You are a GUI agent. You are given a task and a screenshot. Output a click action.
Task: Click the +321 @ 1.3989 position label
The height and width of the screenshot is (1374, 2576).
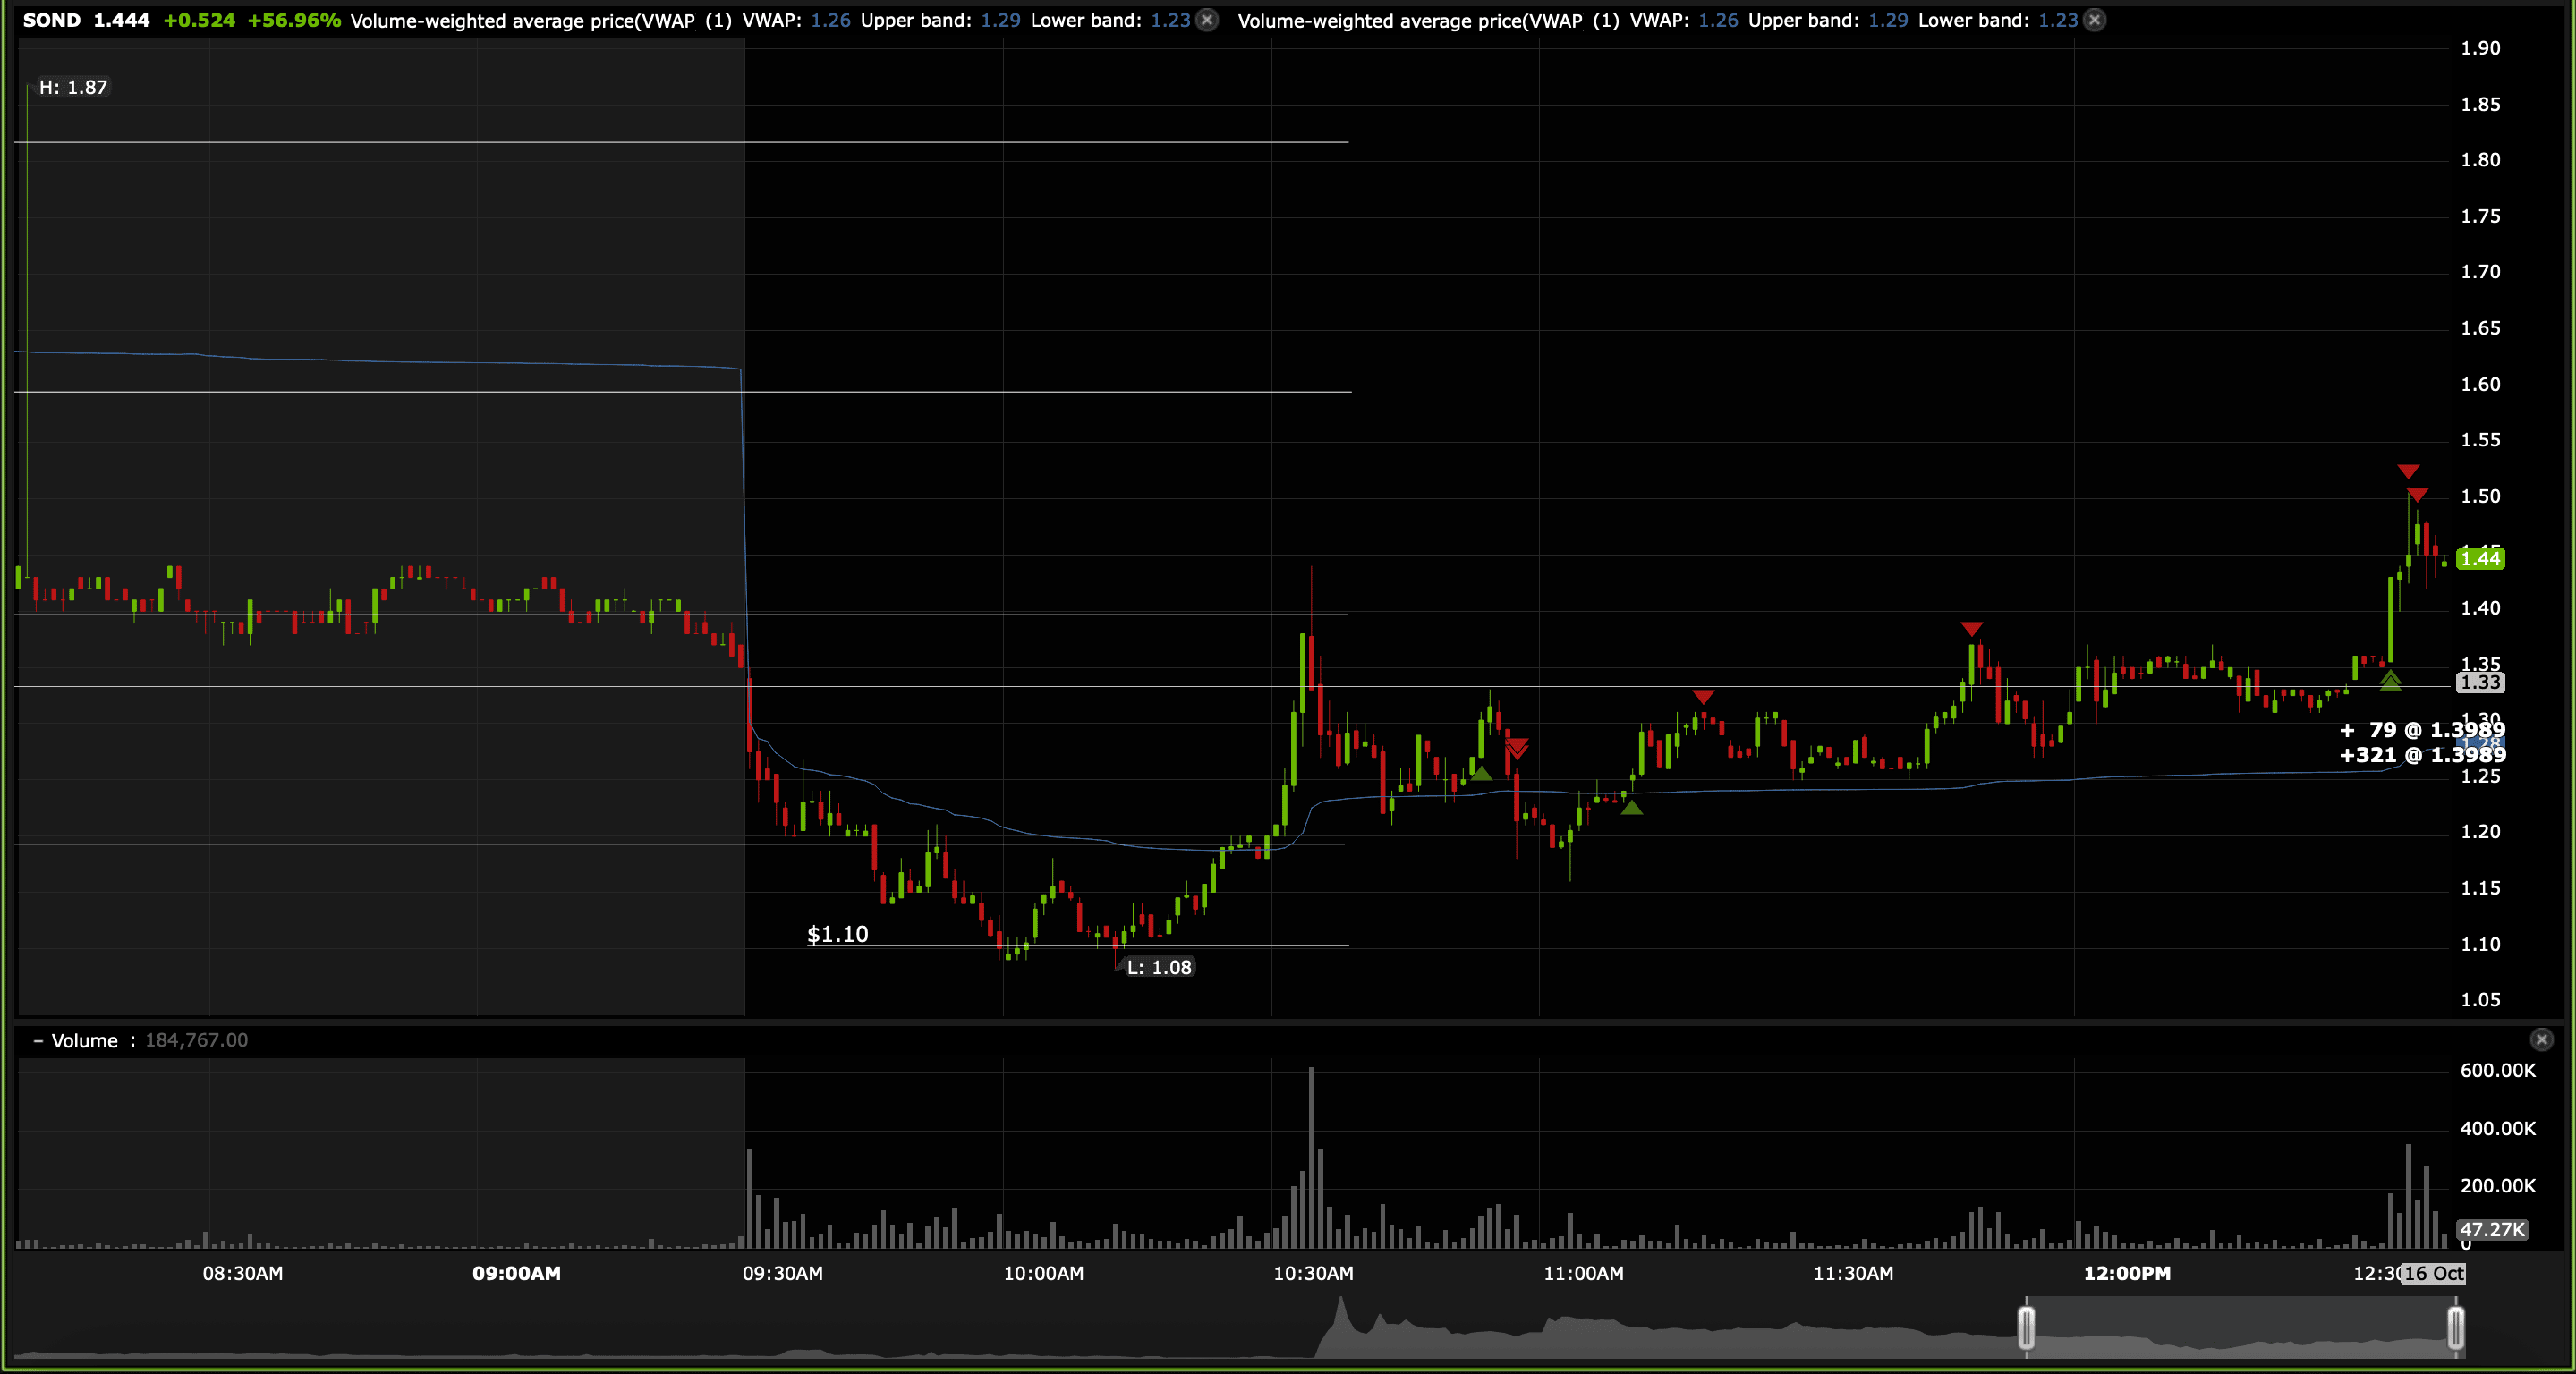(x=2422, y=755)
